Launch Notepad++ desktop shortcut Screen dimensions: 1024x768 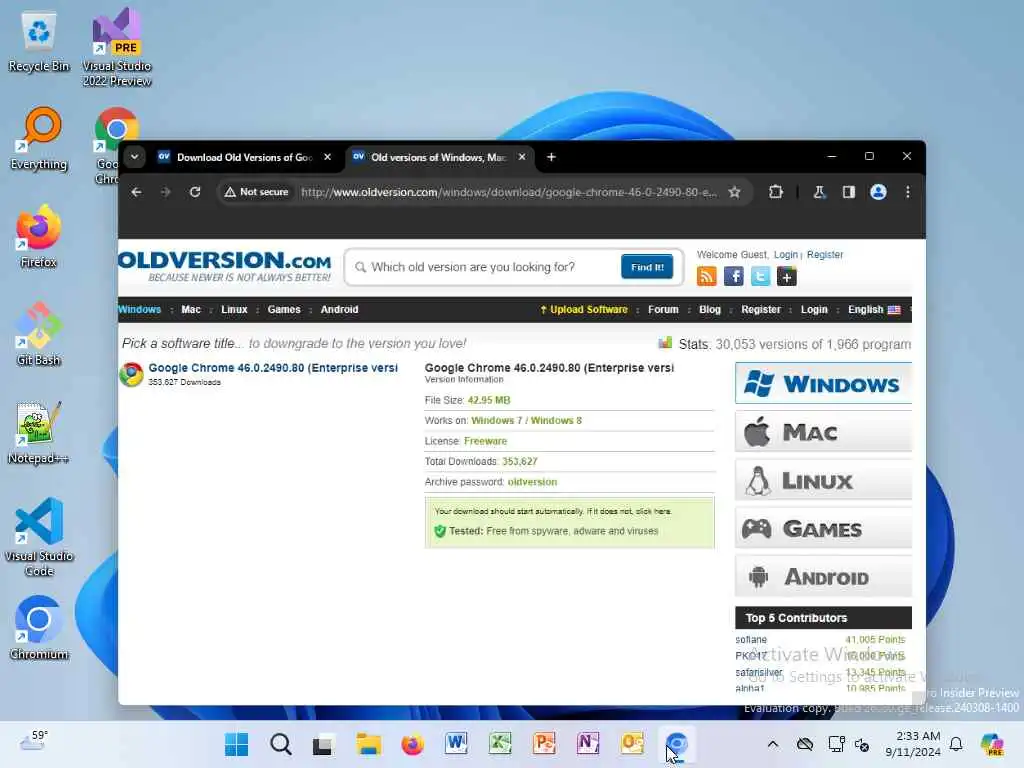pos(39,432)
